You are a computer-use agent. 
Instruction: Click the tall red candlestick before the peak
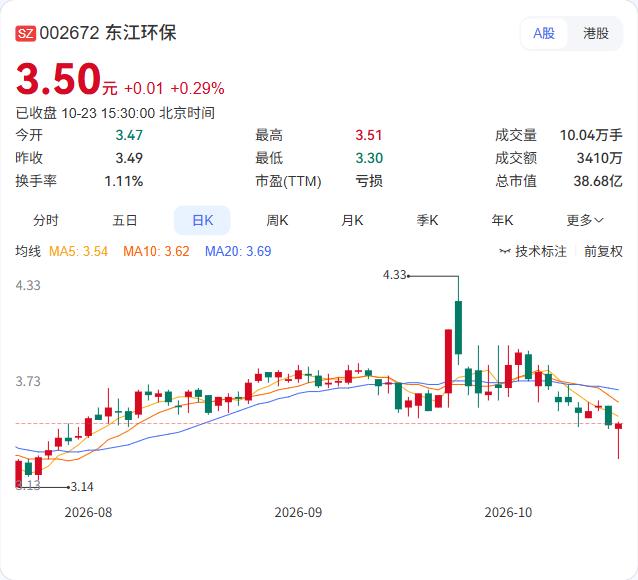[448, 361]
